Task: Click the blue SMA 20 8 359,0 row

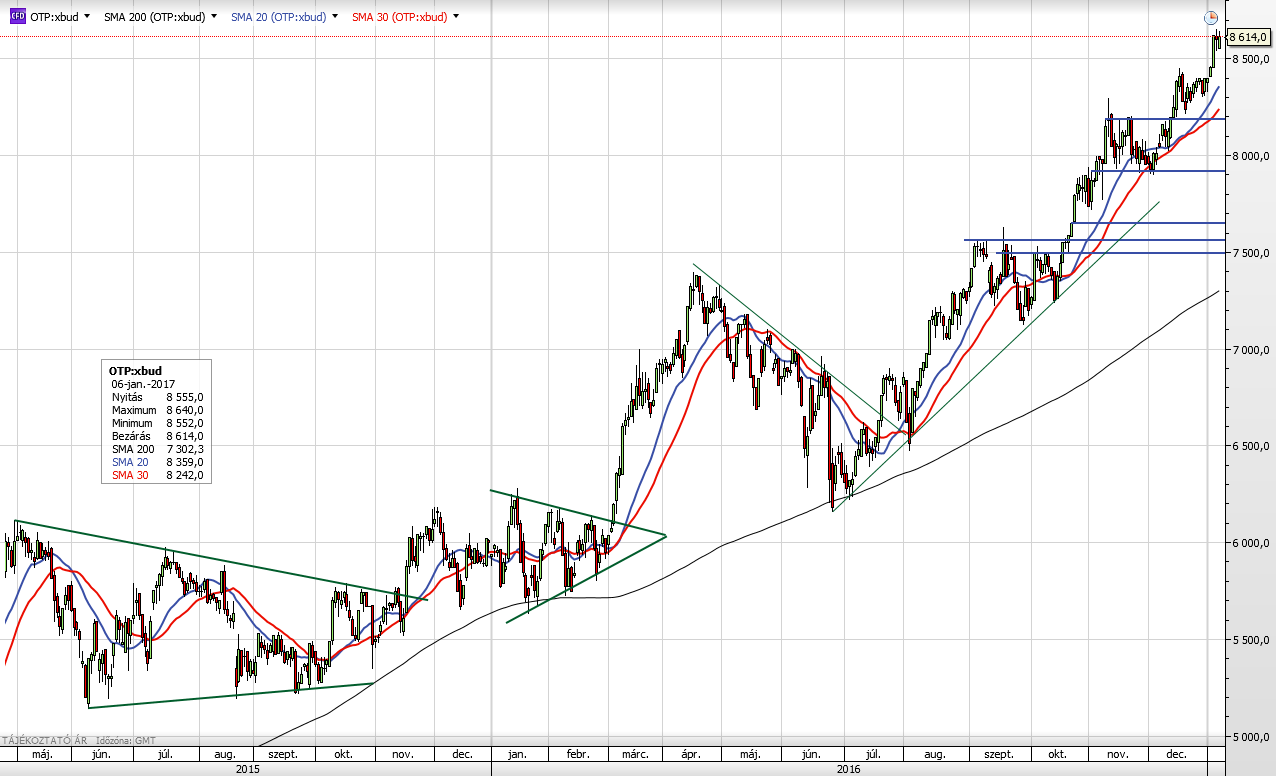Action: [x=157, y=462]
